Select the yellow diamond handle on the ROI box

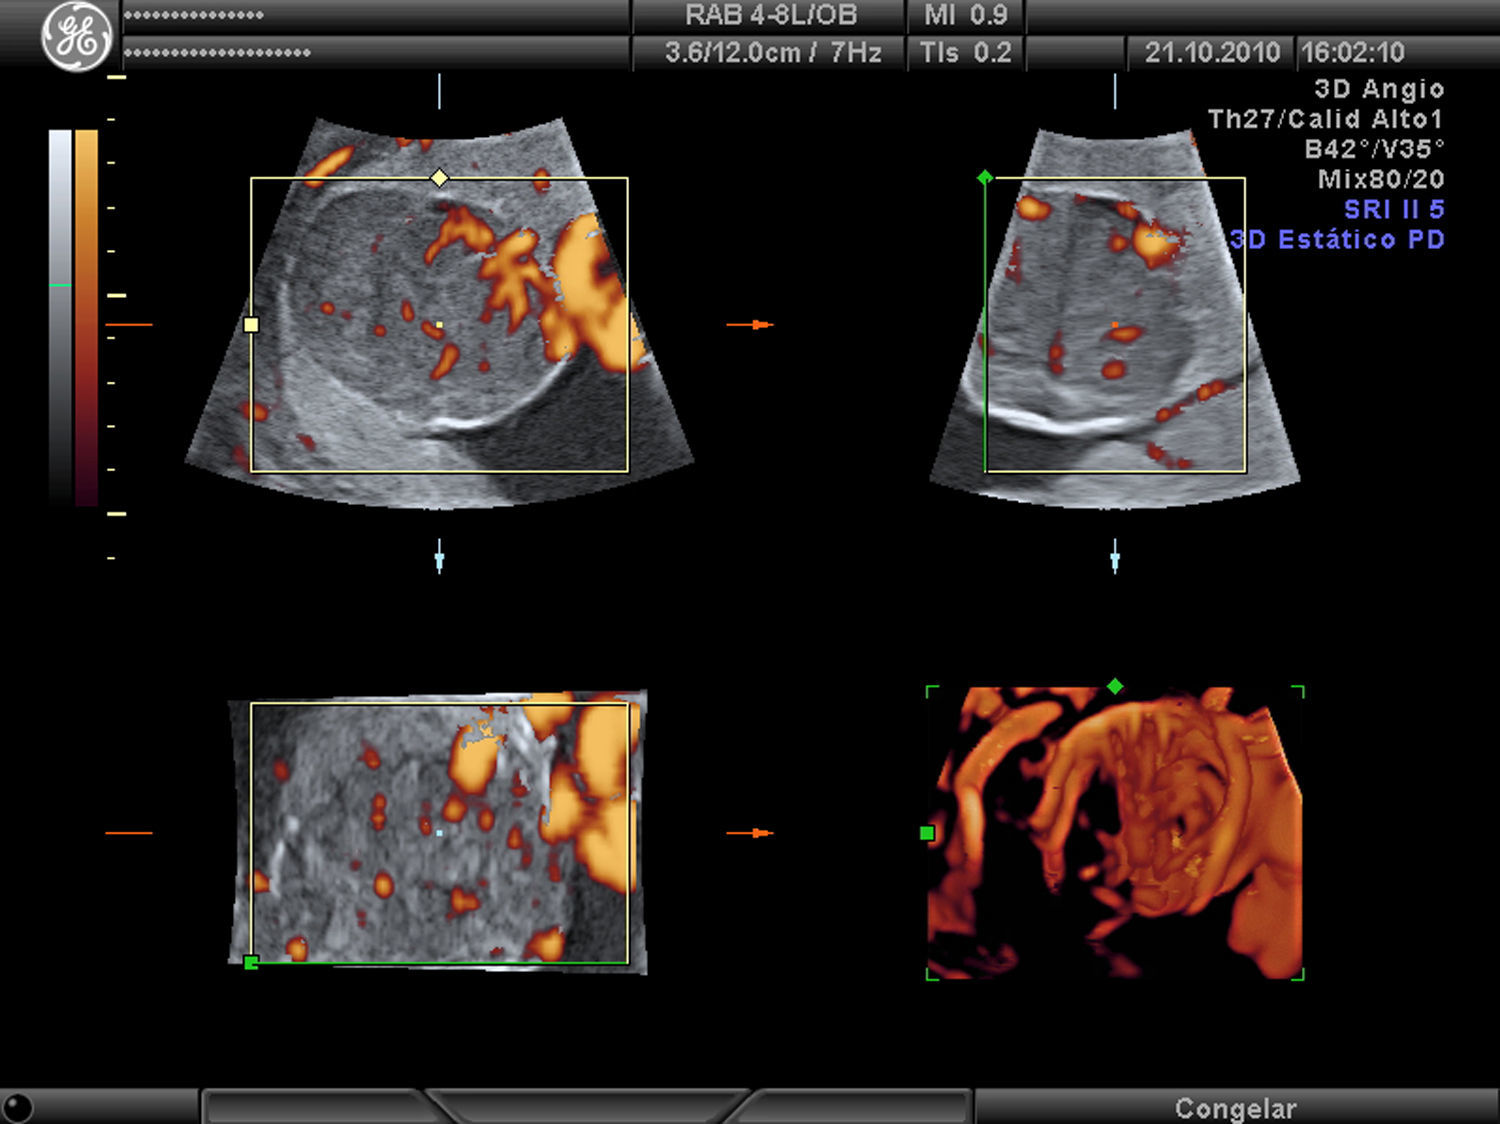pyautogui.click(x=439, y=178)
